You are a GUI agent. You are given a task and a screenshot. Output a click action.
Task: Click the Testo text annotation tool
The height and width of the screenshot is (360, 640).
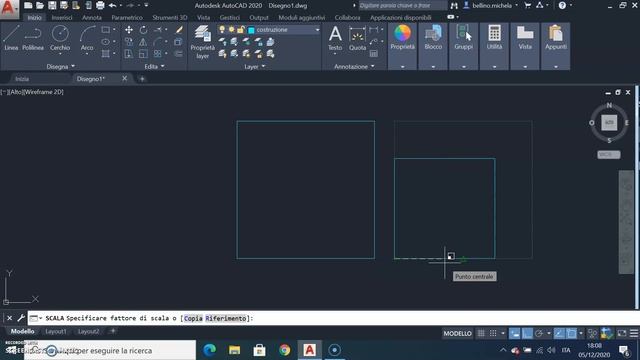335,38
